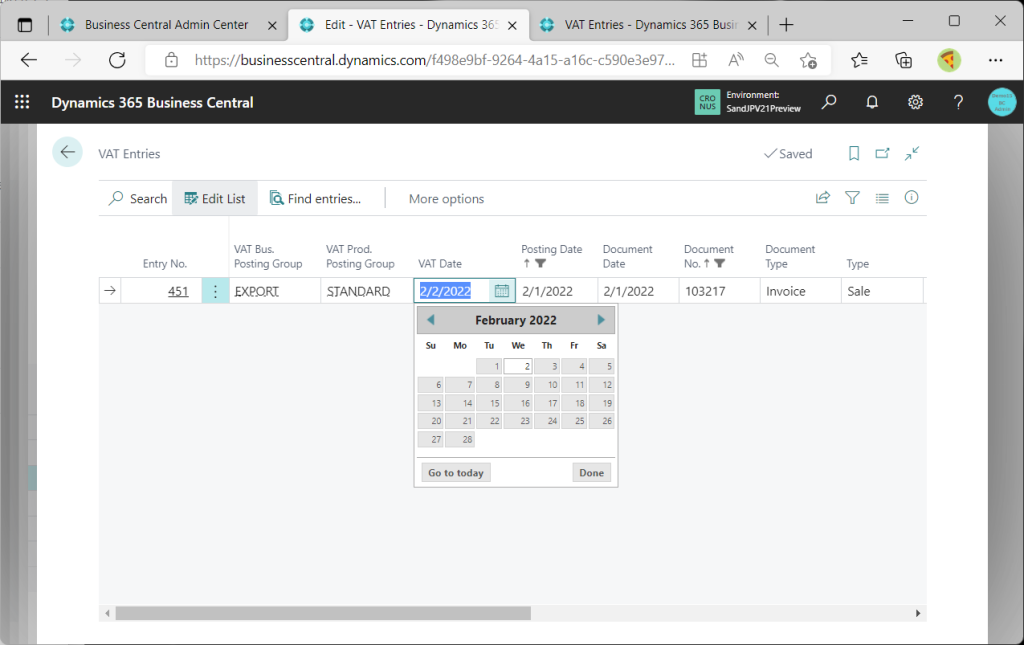Screen dimensions: 1024x645
Task: Go to next month in calendar
Action: click(x=601, y=320)
